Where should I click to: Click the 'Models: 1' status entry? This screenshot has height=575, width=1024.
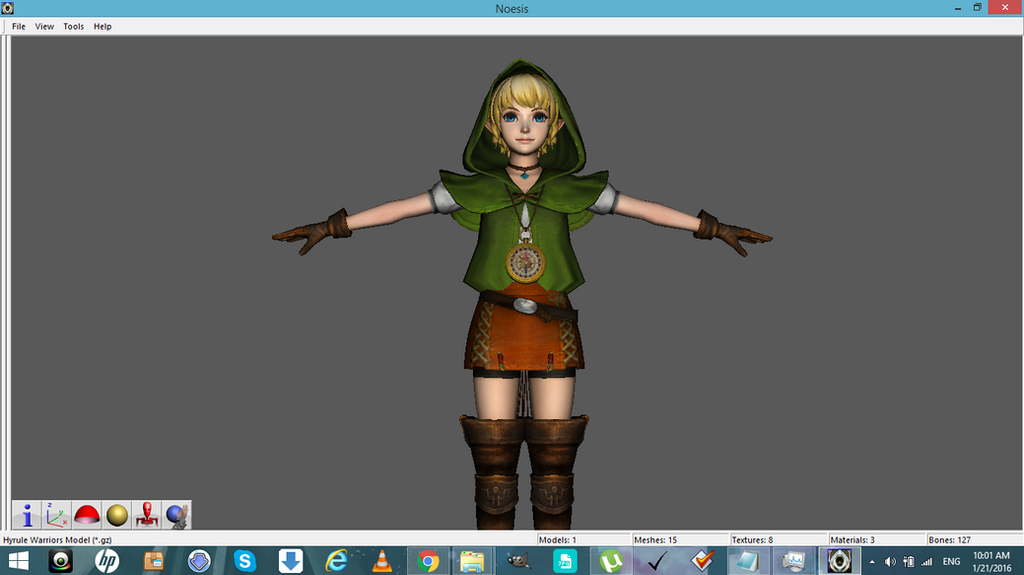click(x=557, y=540)
